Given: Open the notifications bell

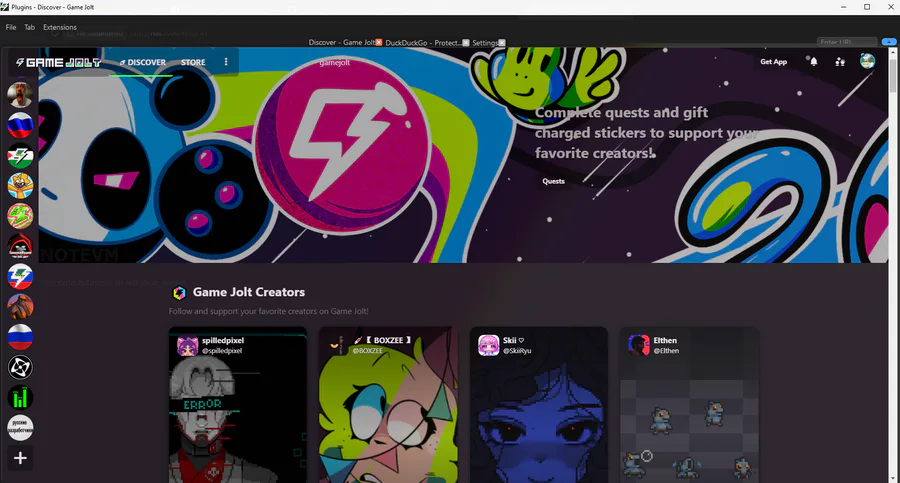Looking at the screenshot, I should 813,61.
